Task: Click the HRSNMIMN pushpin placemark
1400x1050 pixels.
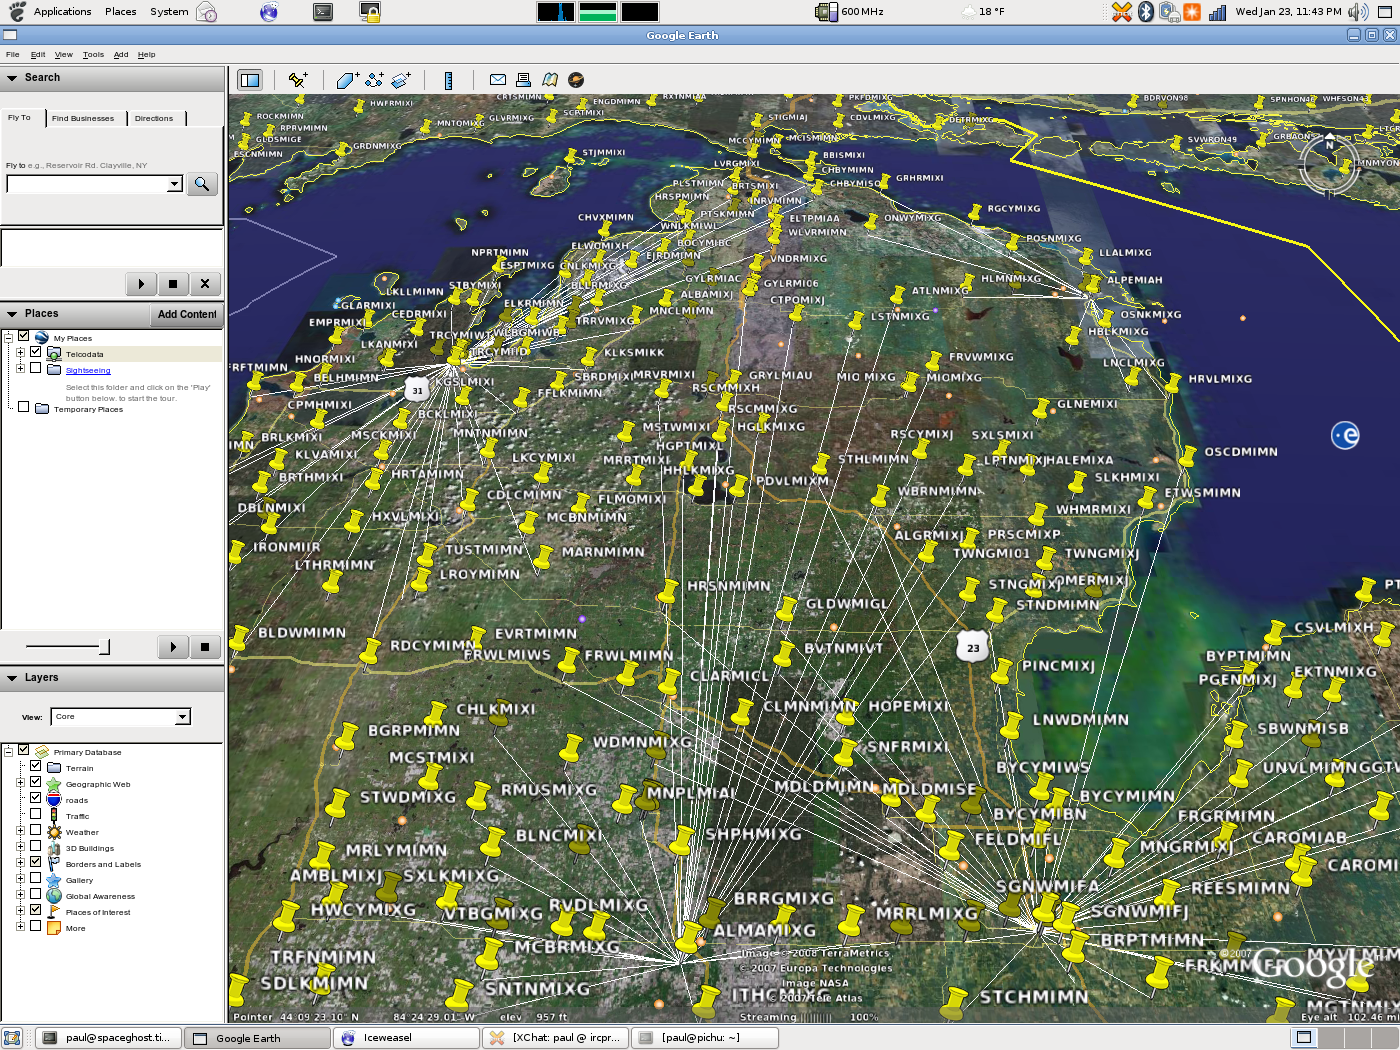Action: click(668, 591)
